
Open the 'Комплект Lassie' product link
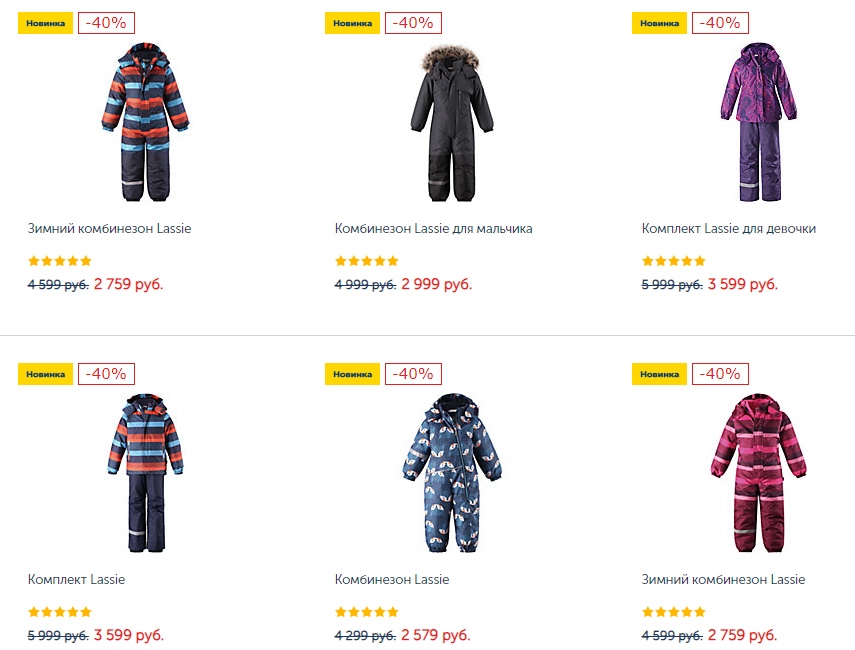point(76,579)
